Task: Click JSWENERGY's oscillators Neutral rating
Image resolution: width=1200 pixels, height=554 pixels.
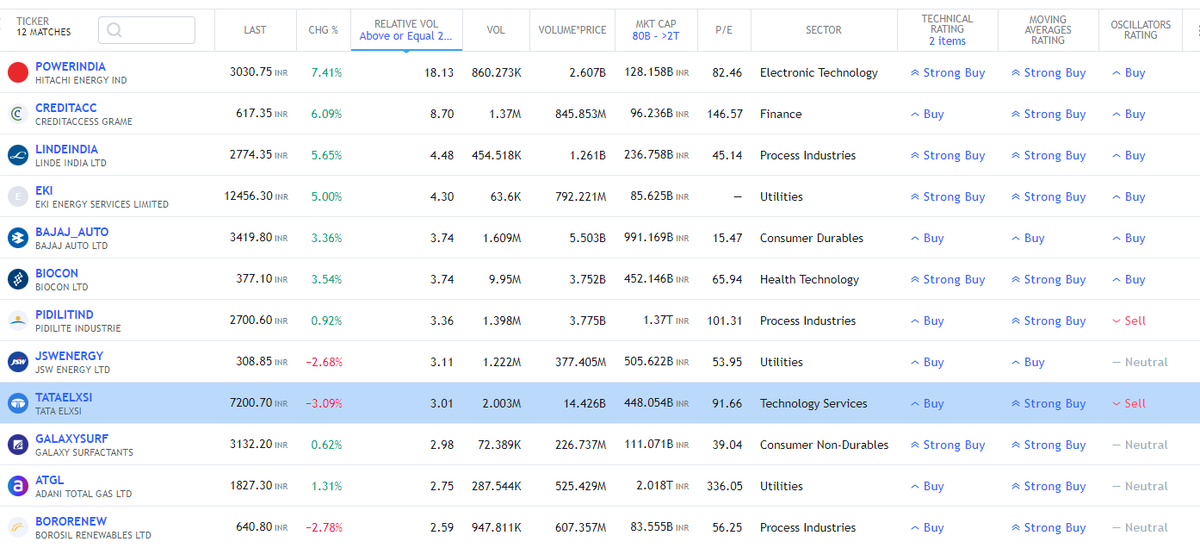Action: pyautogui.click(x=1139, y=362)
